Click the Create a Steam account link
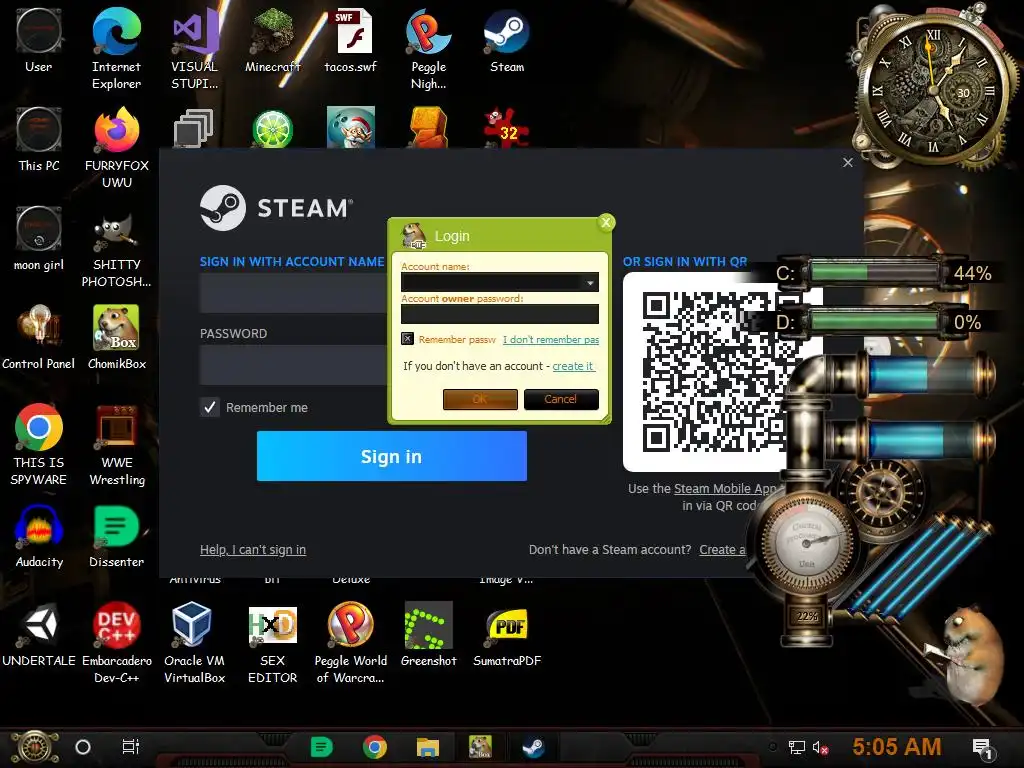The height and width of the screenshot is (768, 1024). [x=722, y=550]
